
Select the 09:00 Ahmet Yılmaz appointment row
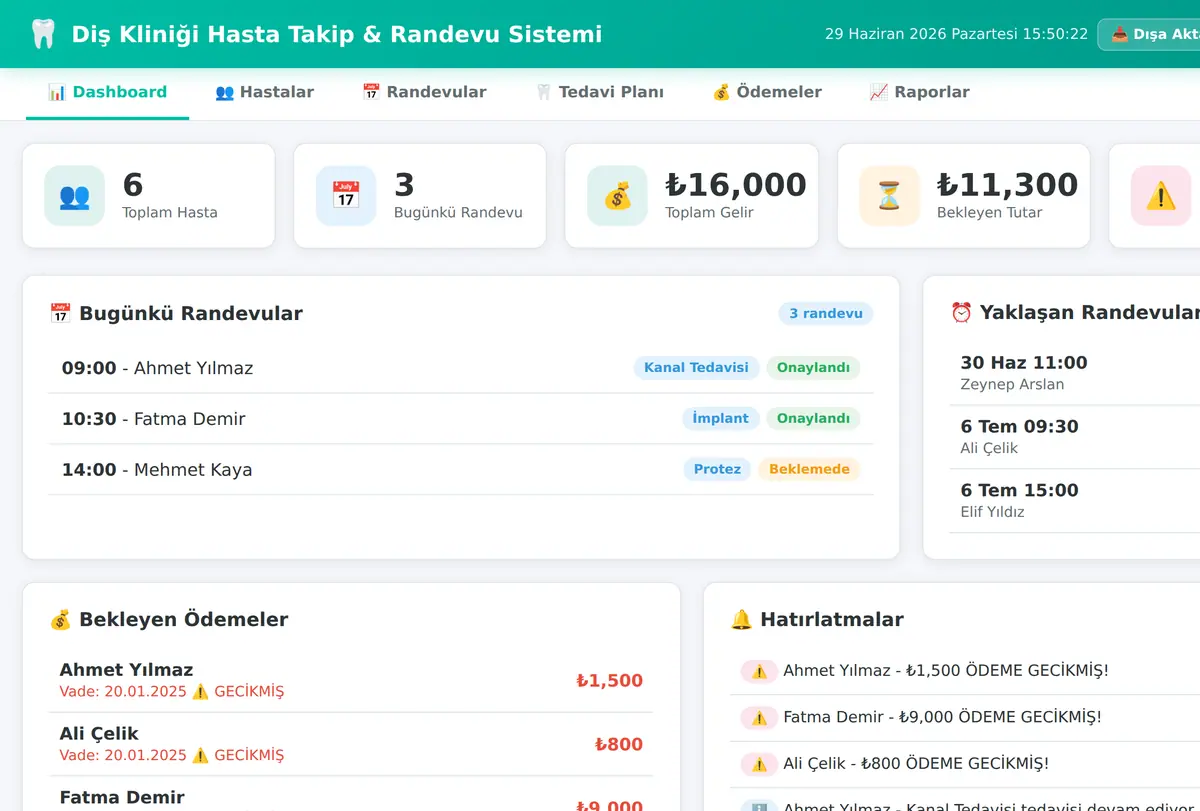click(x=461, y=368)
